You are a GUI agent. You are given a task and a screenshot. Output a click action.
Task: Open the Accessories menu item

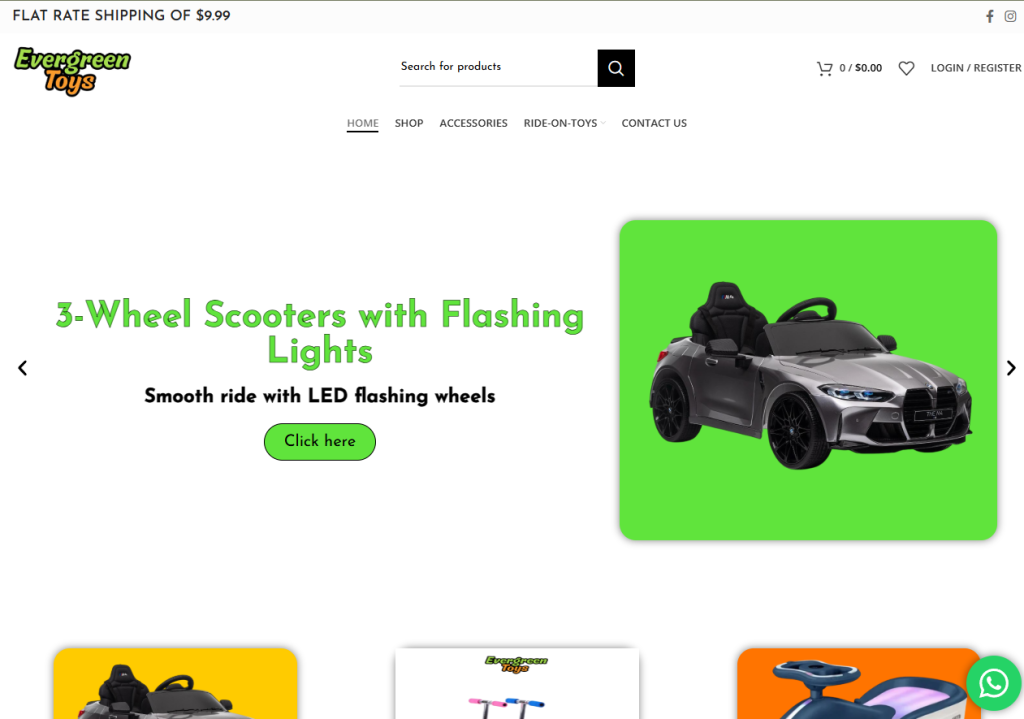coord(473,123)
